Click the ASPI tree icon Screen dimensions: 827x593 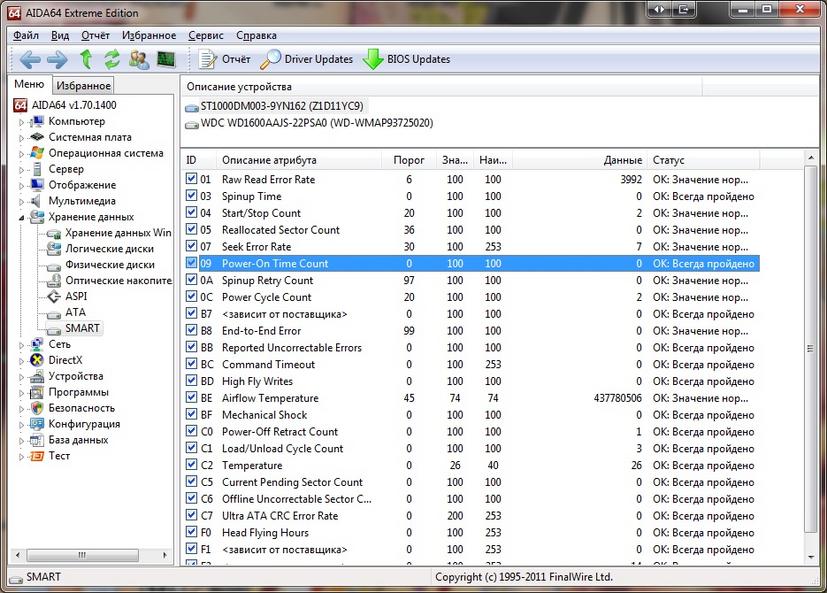(x=54, y=296)
